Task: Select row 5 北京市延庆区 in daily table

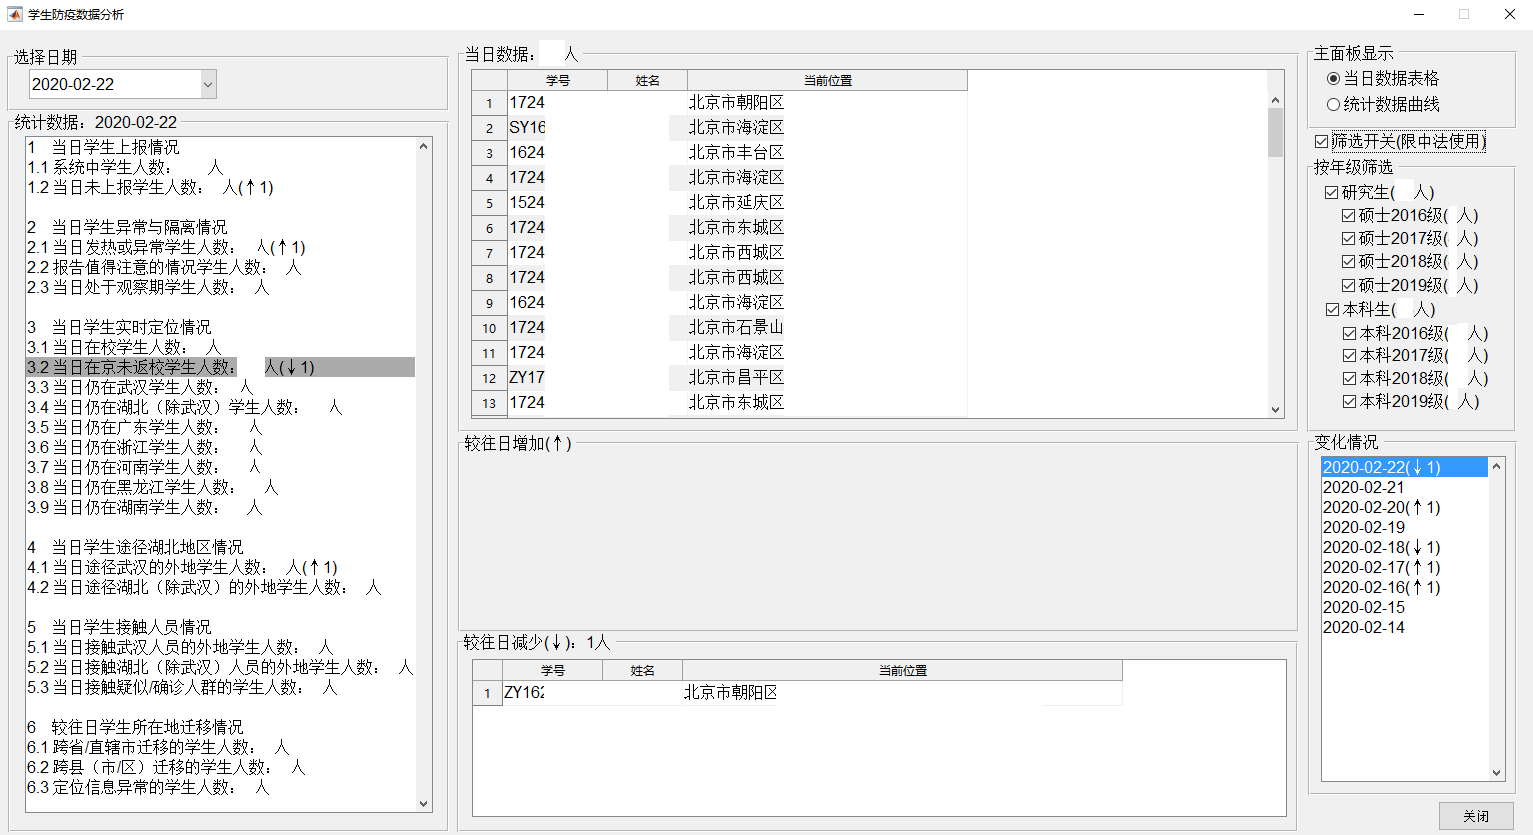Action: [736, 202]
